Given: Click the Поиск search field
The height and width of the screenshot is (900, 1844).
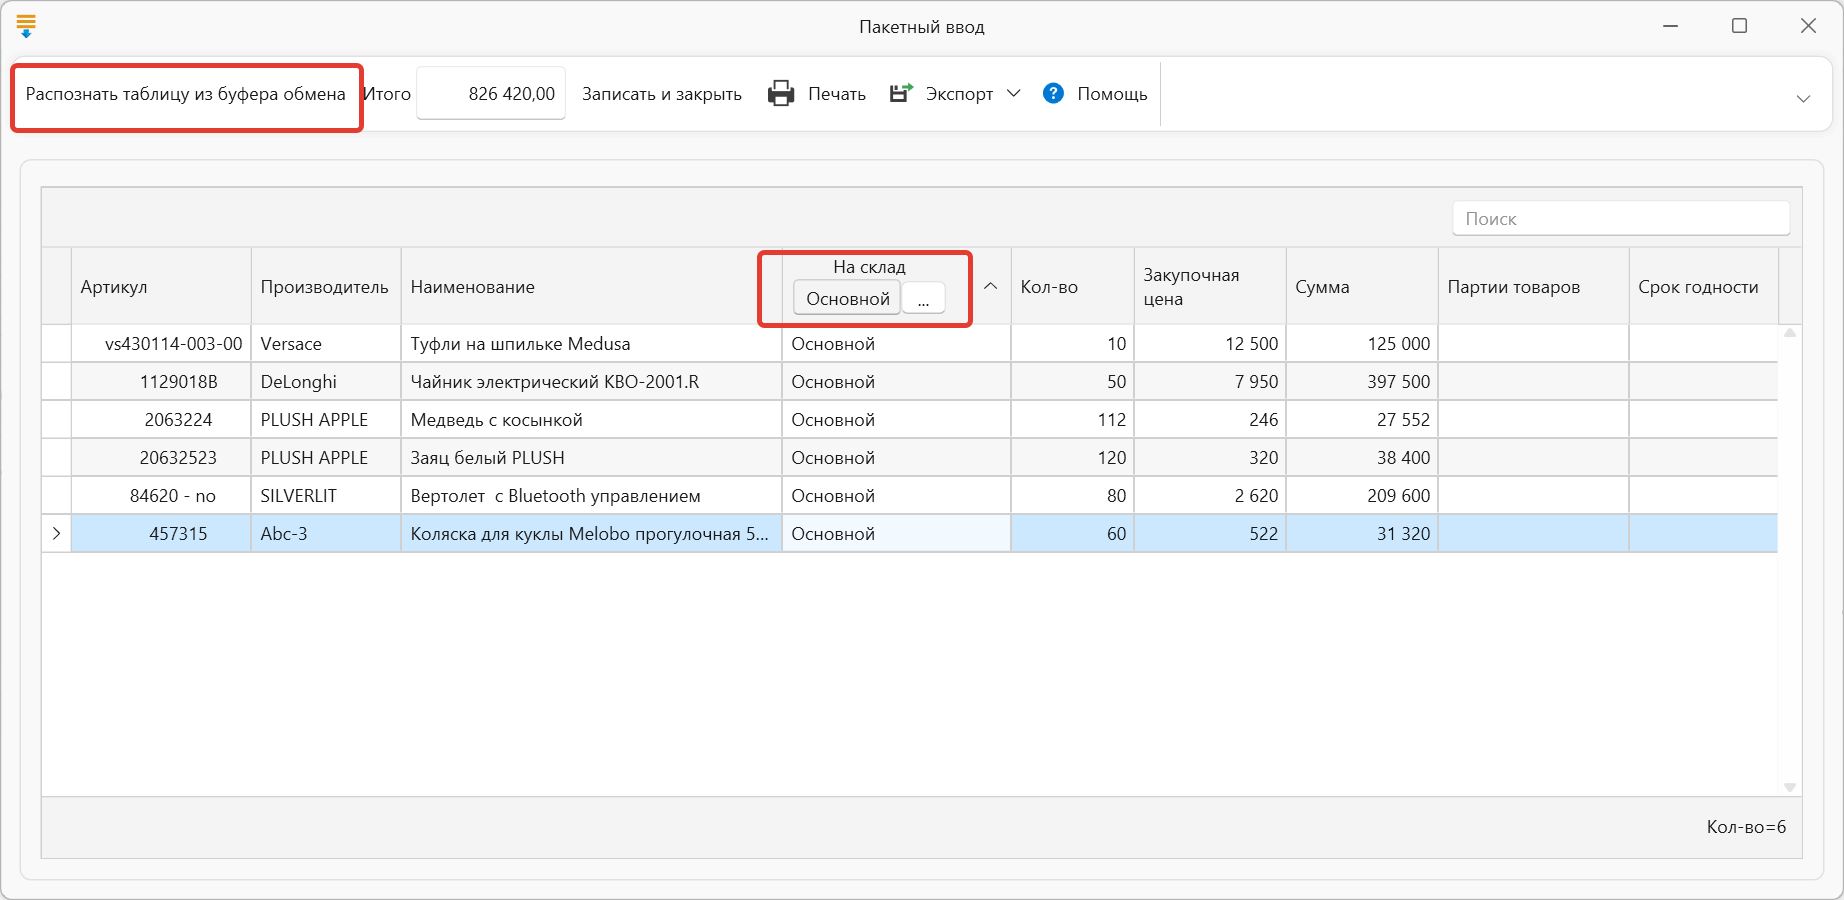Looking at the screenshot, I should click(x=1621, y=219).
